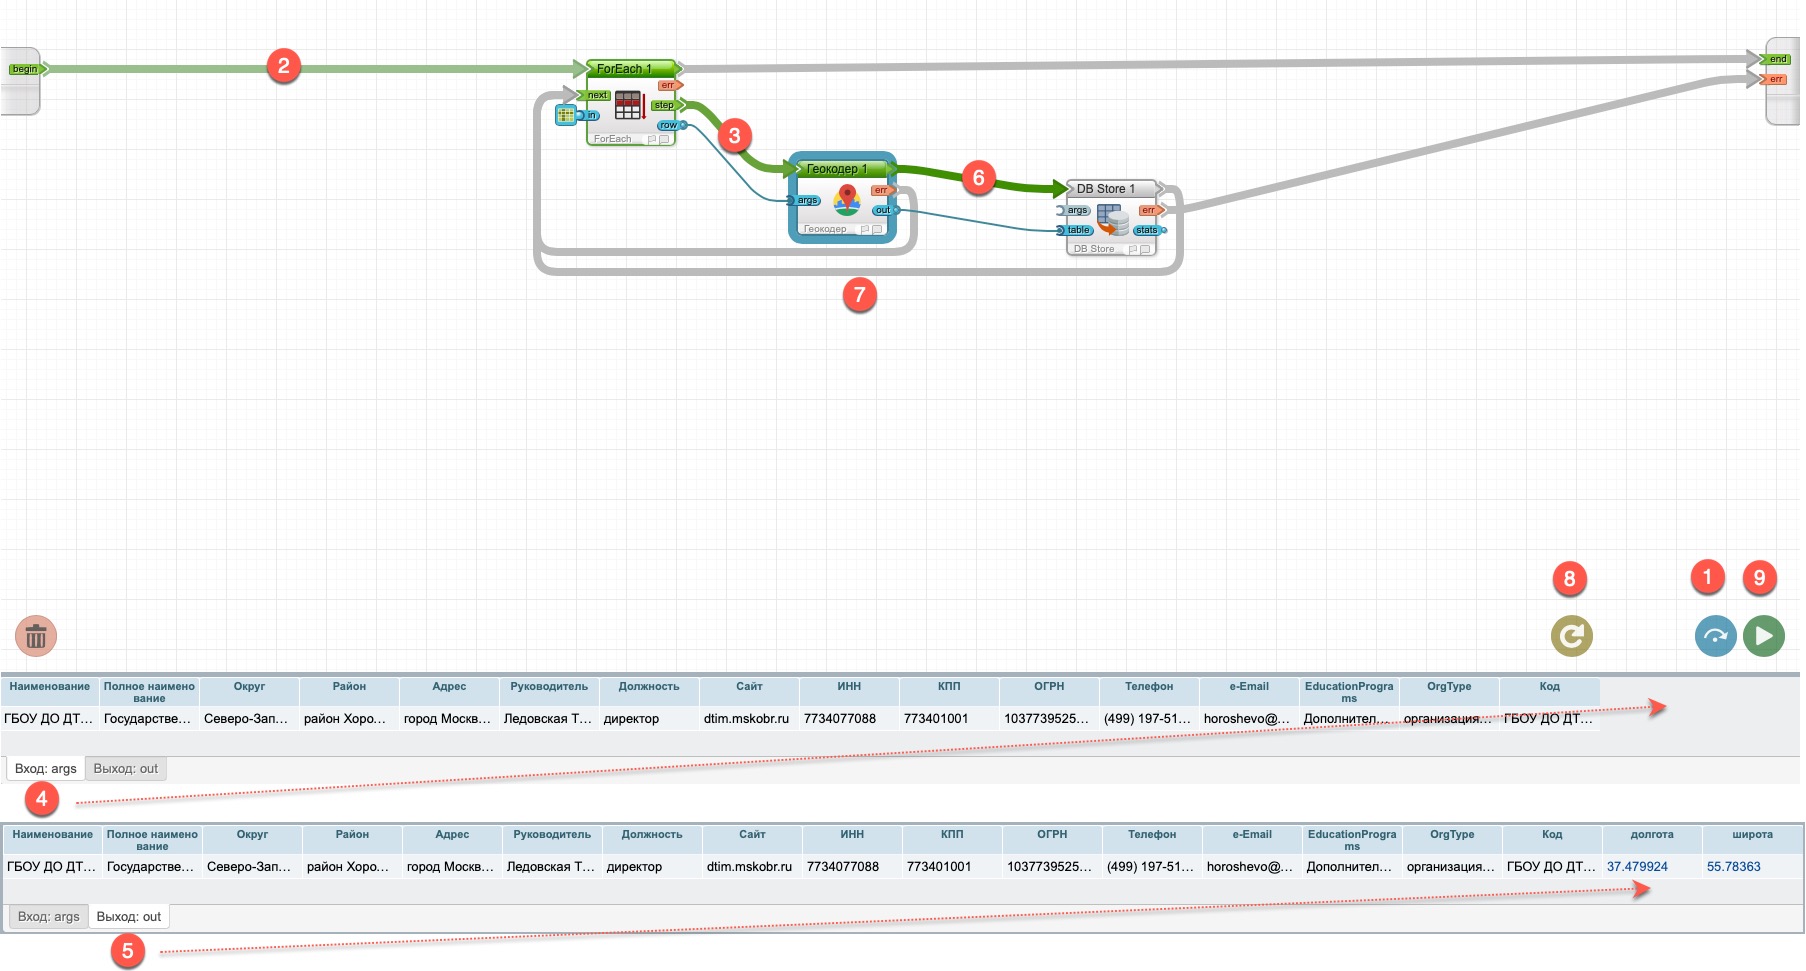Click the 'row' output port on ForEach
This screenshot has width=1806, height=971.
pos(668,125)
